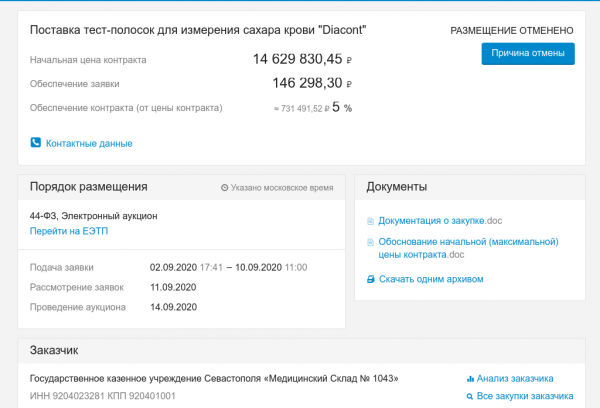Open Обоснование начальной (максимальной) цены контракта.doc
This screenshot has height=408, width=600.
tap(468, 248)
